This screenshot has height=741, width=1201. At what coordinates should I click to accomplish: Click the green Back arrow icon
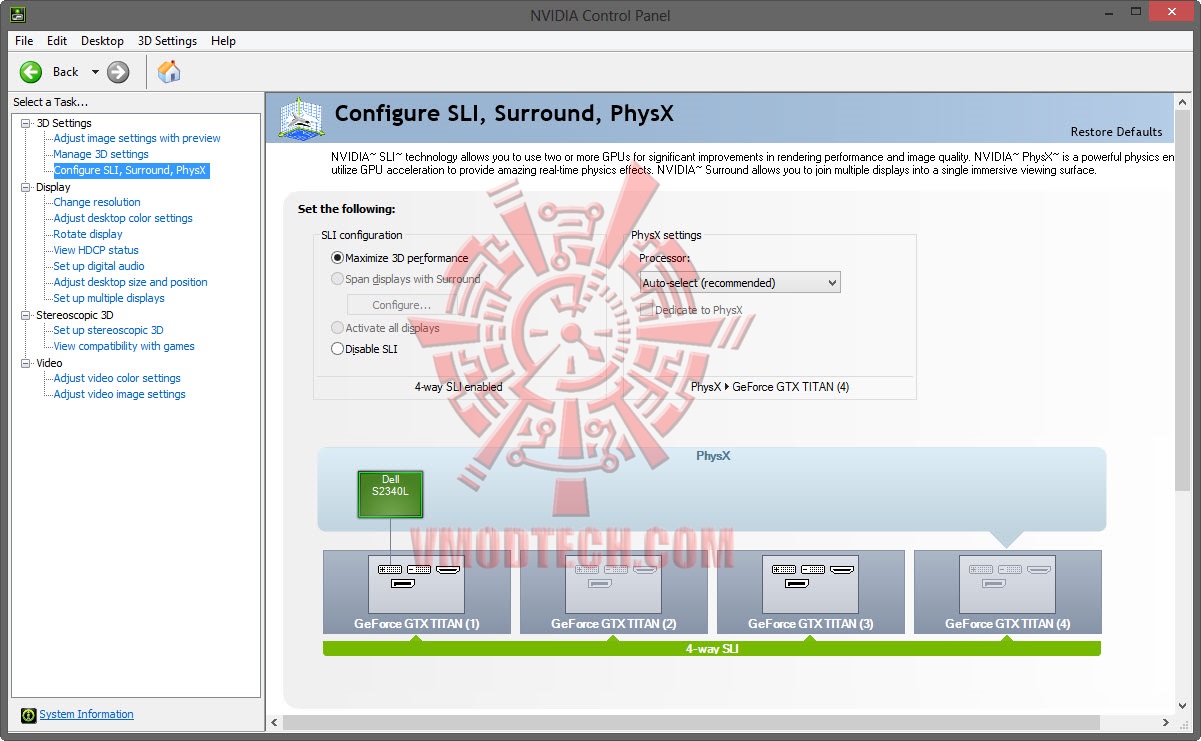31,72
